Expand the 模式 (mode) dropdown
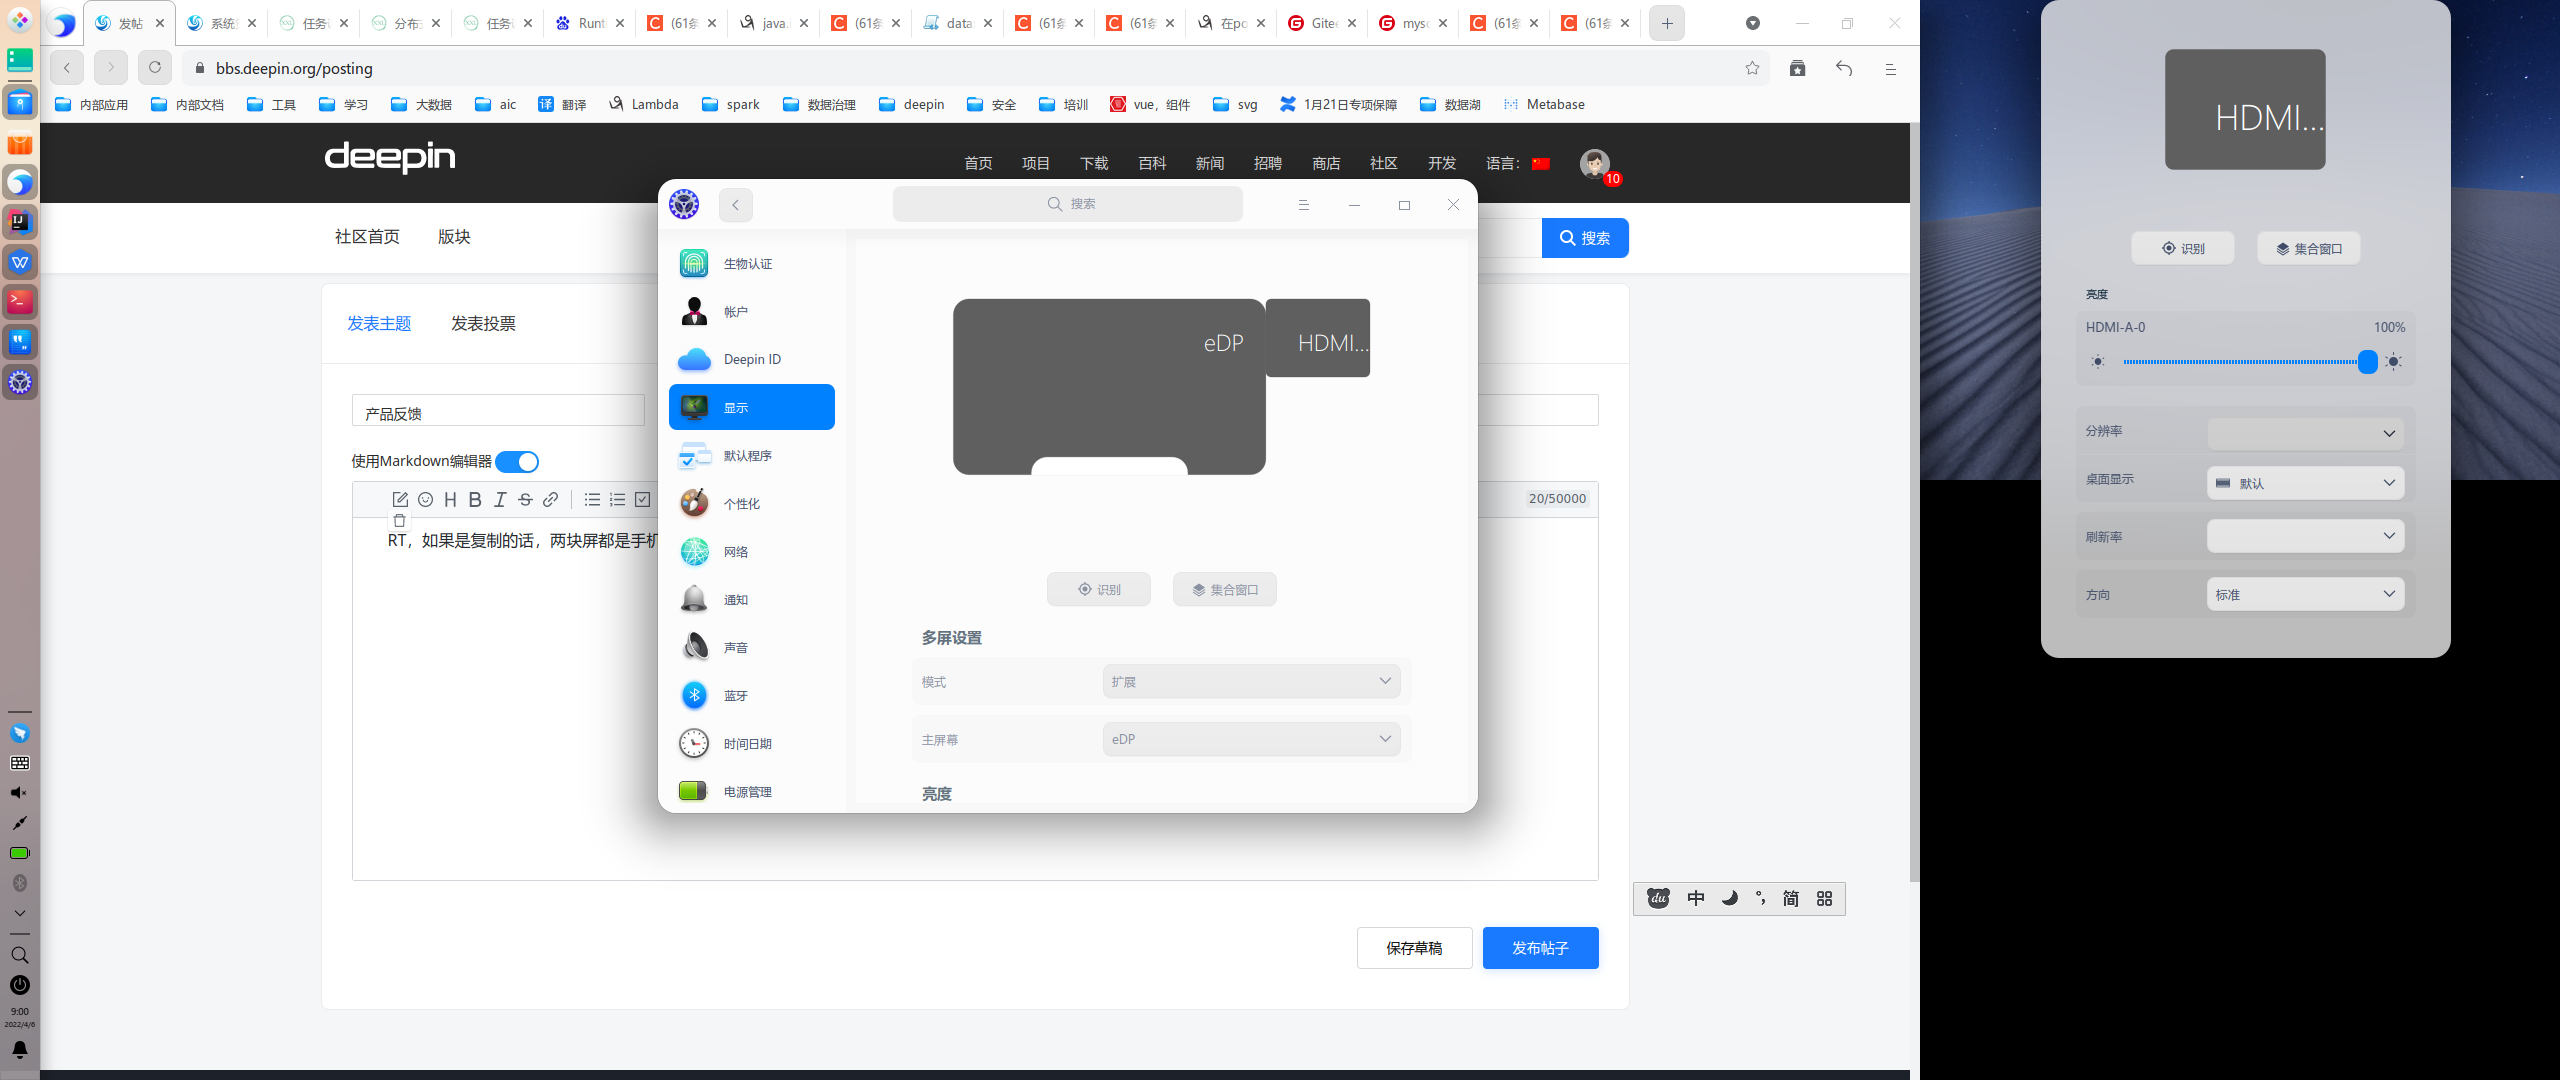 click(x=1250, y=681)
